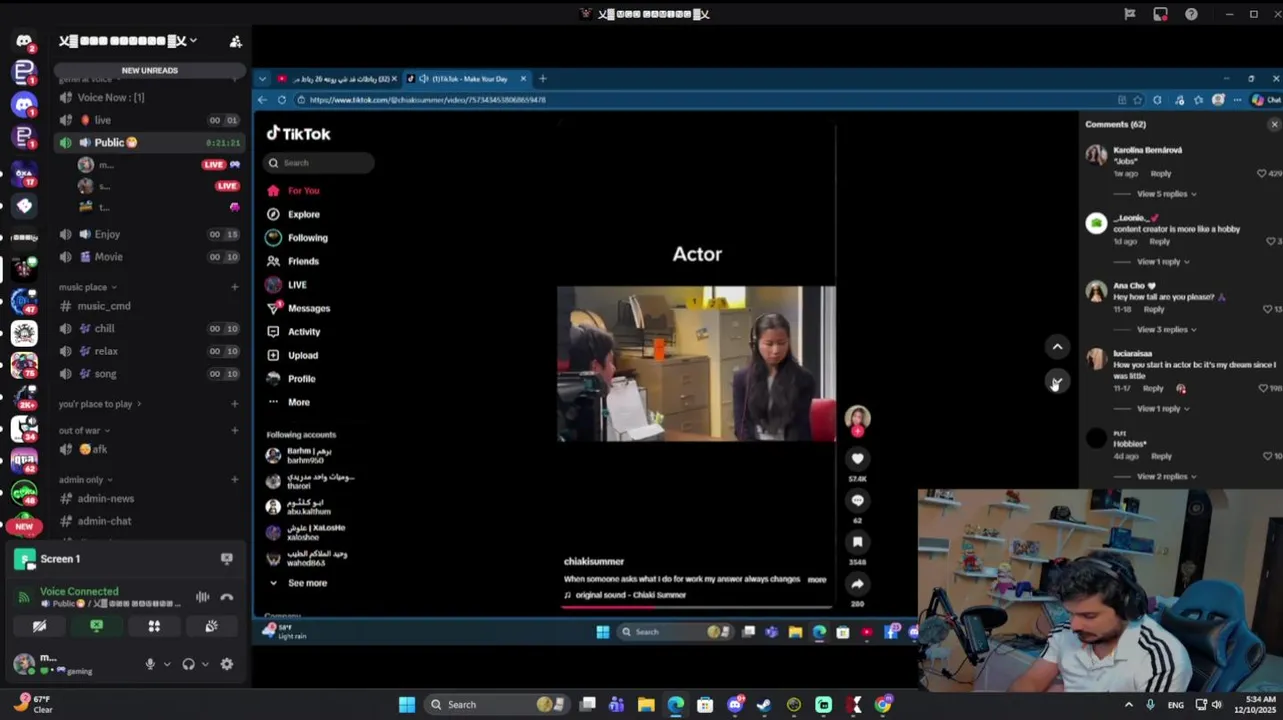Open headphone output options arrow
1283x720 pixels.
coord(205,664)
